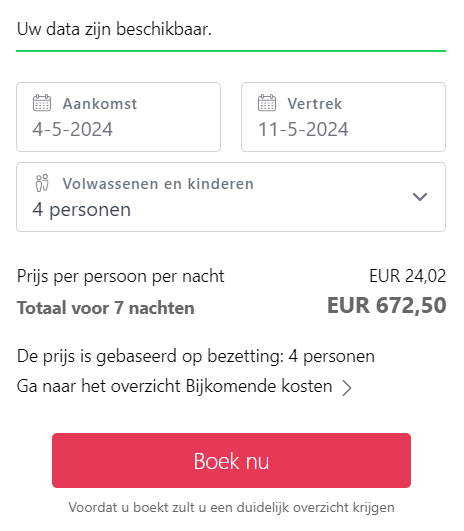
Task: Click the bezetting 4 personen price note
Action: click(196, 357)
